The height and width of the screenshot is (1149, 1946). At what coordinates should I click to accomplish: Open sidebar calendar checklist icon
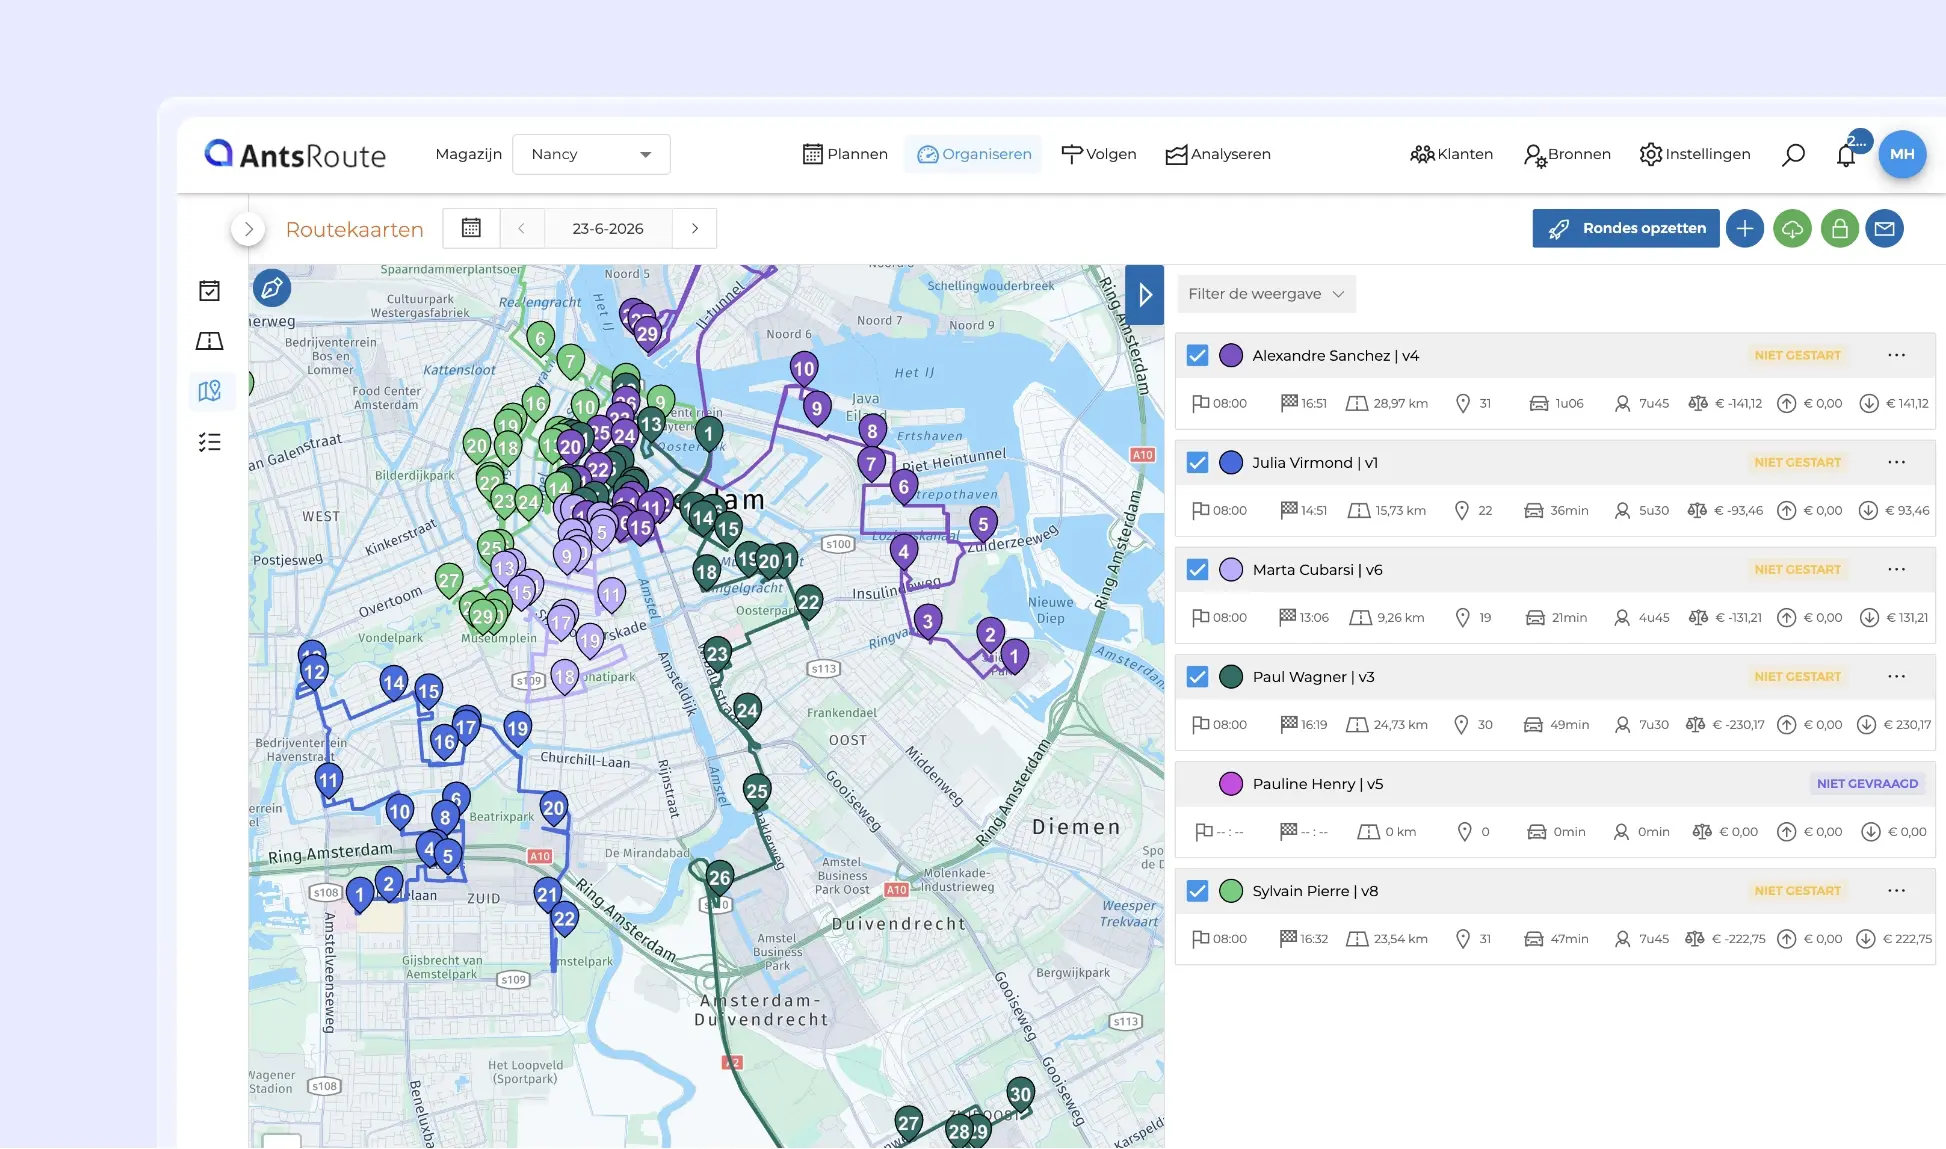point(210,291)
